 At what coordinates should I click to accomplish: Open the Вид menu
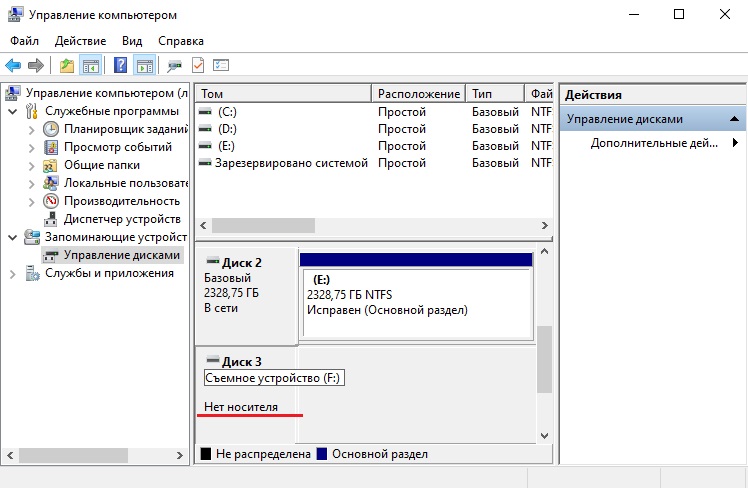(x=132, y=41)
